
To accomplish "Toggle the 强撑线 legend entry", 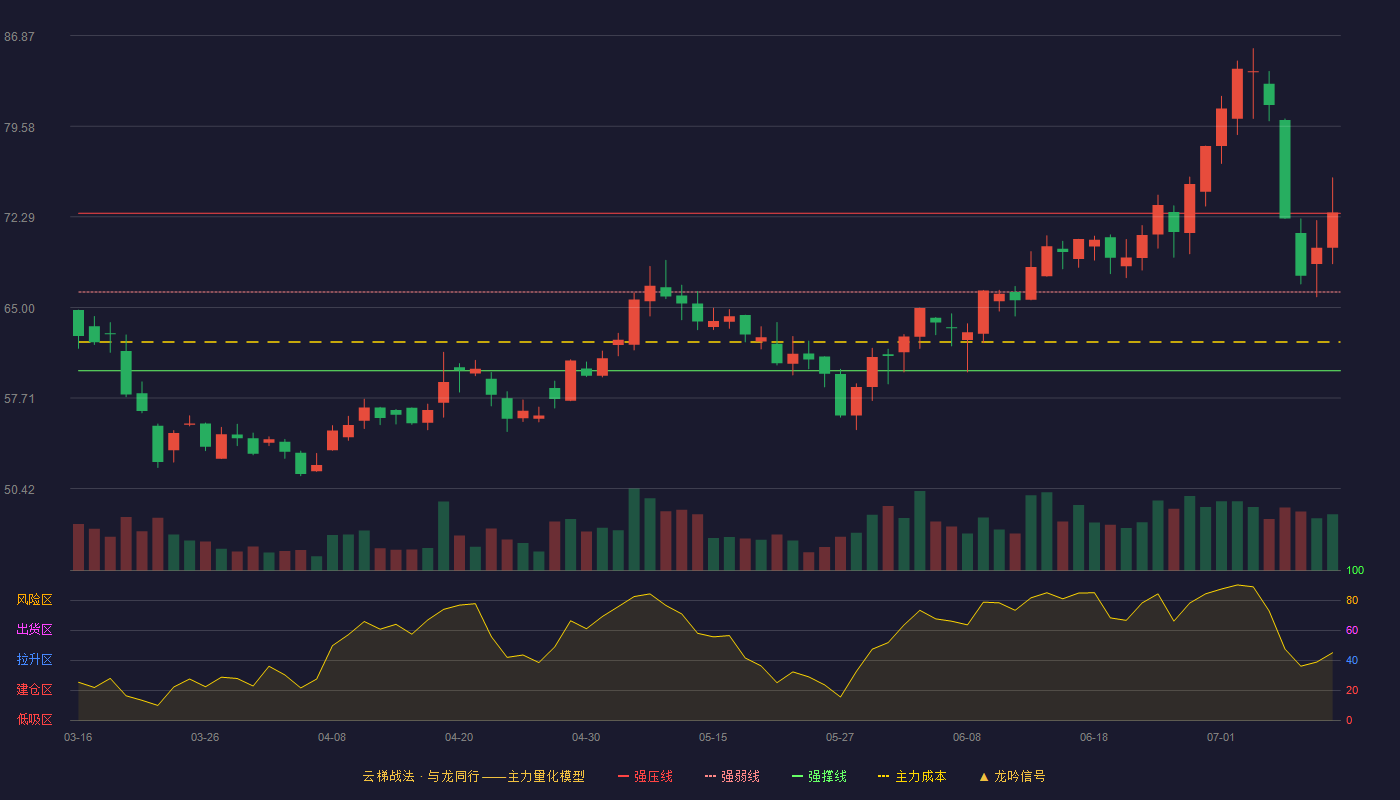I will (x=819, y=776).
